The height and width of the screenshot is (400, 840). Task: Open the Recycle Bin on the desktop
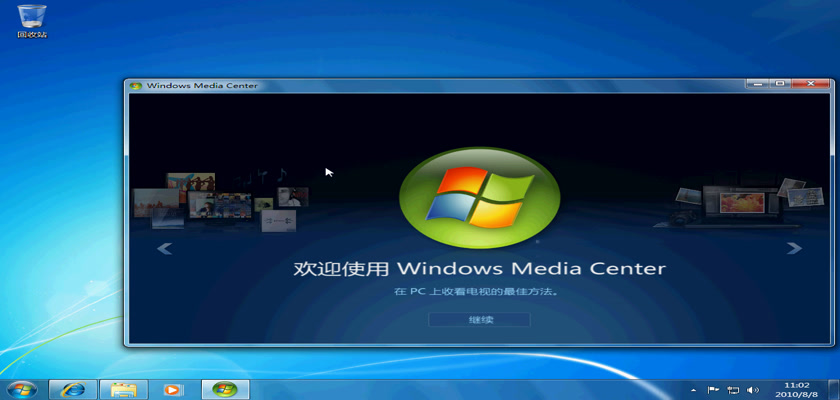click(x=31, y=15)
